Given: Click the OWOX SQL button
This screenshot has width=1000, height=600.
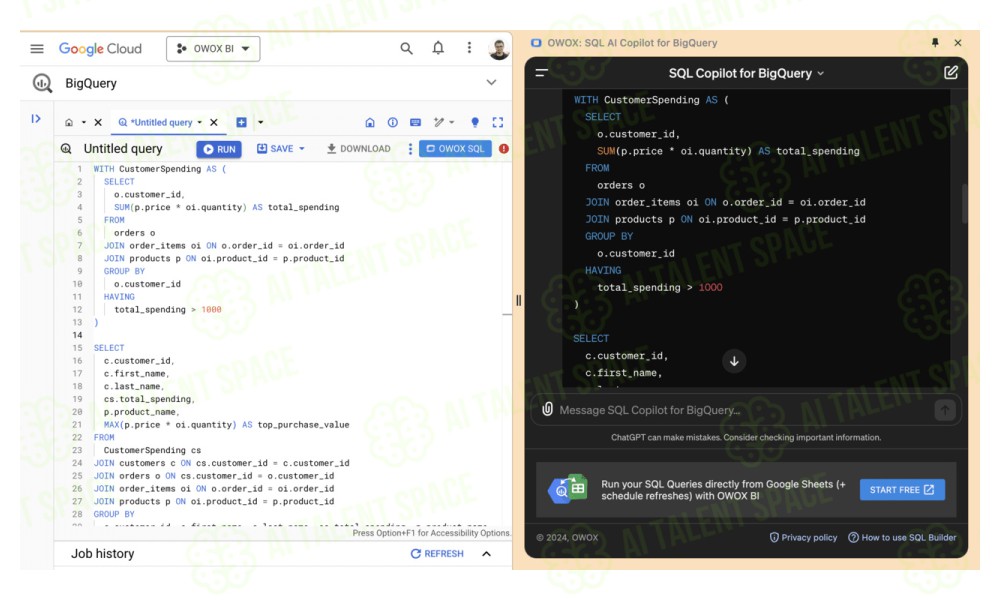Looking at the screenshot, I should [455, 149].
